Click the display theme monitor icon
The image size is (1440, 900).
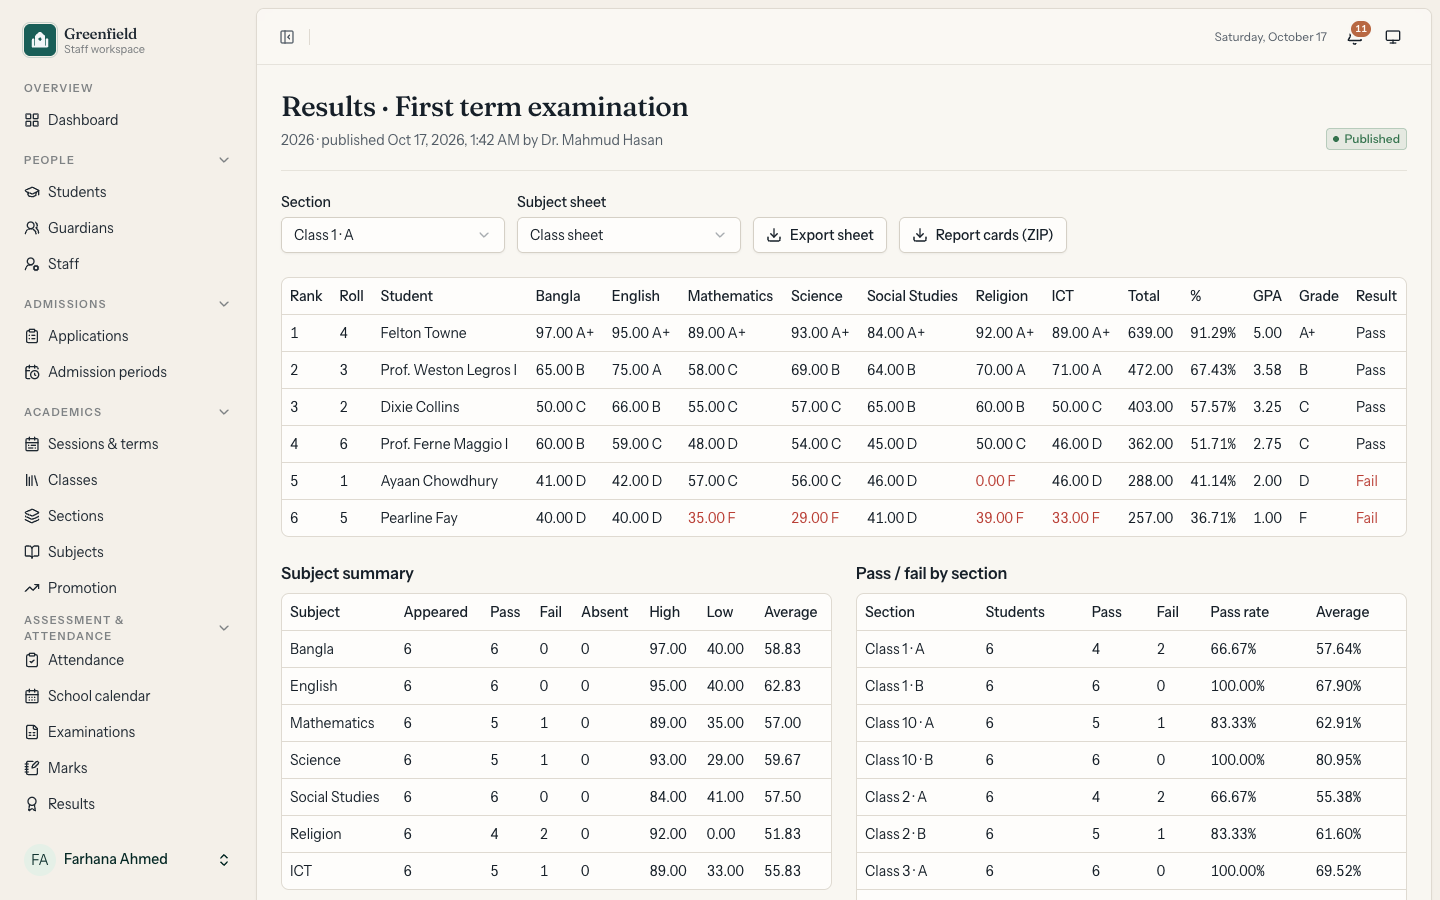pos(1393,37)
